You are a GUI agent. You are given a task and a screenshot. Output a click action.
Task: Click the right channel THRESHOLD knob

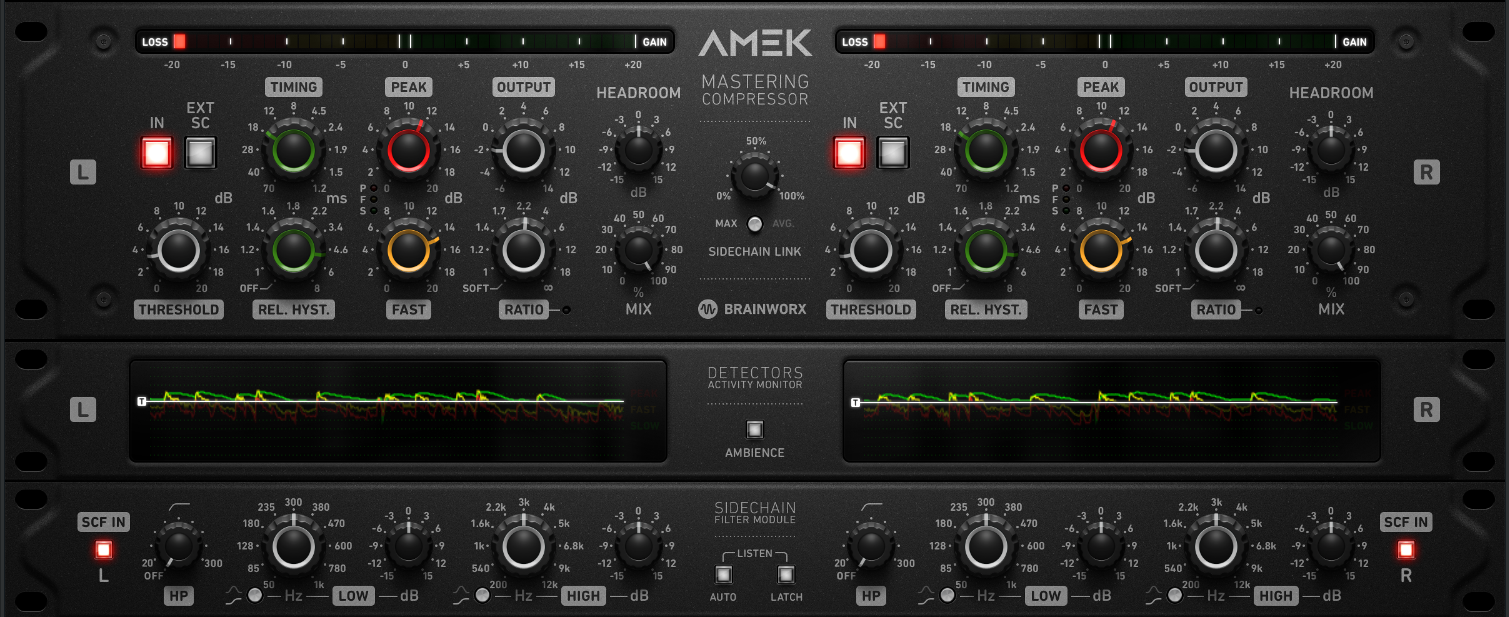tap(870, 250)
